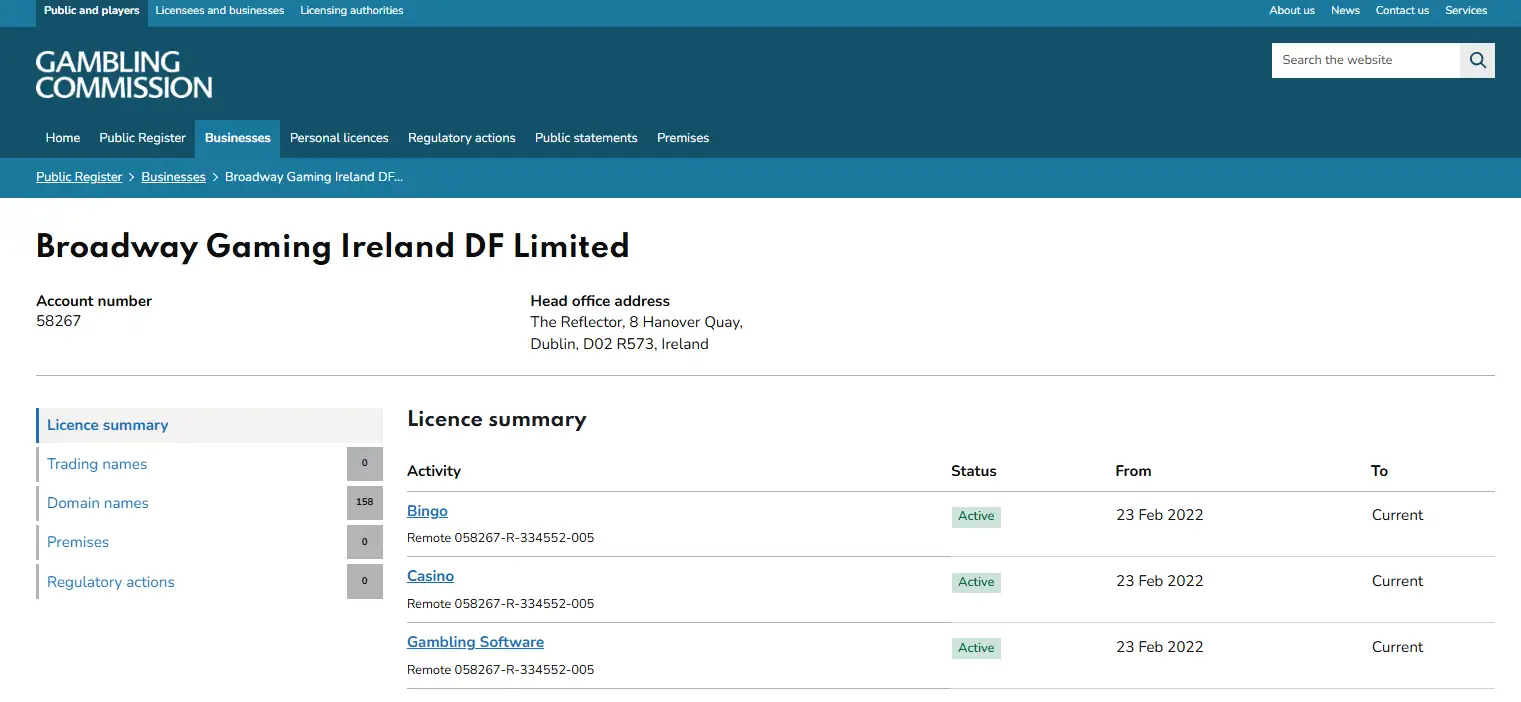1521x702 pixels.
Task: Open the Gambling Software activity link
Action: (475, 642)
